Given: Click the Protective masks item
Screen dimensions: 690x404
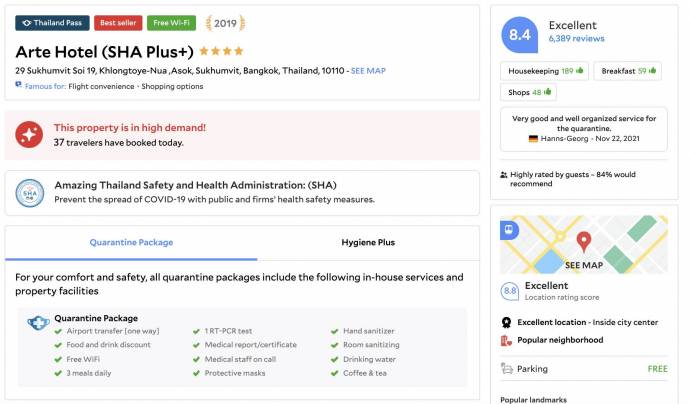Looking at the screenshot, I should click(235, 373).
